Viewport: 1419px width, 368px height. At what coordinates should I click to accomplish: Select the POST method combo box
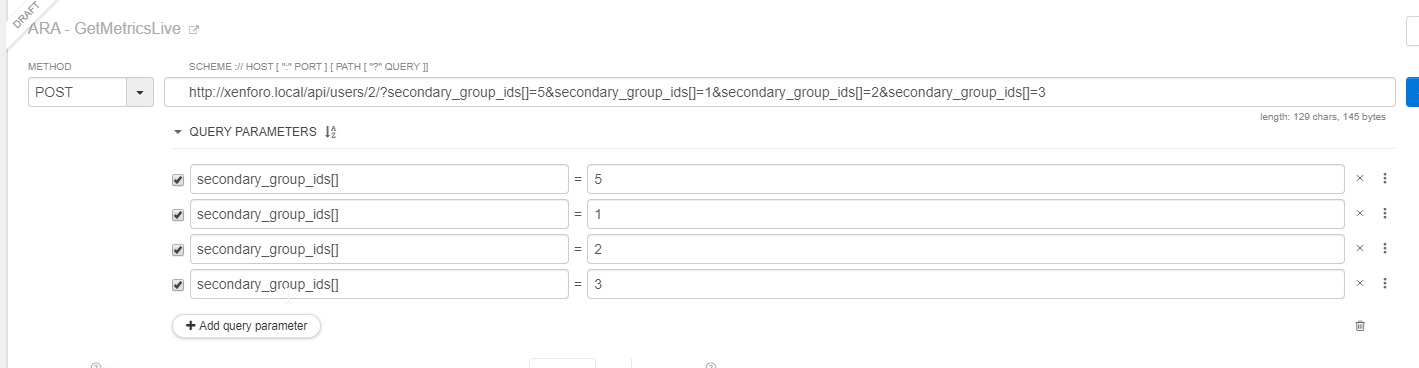[90, 92]
